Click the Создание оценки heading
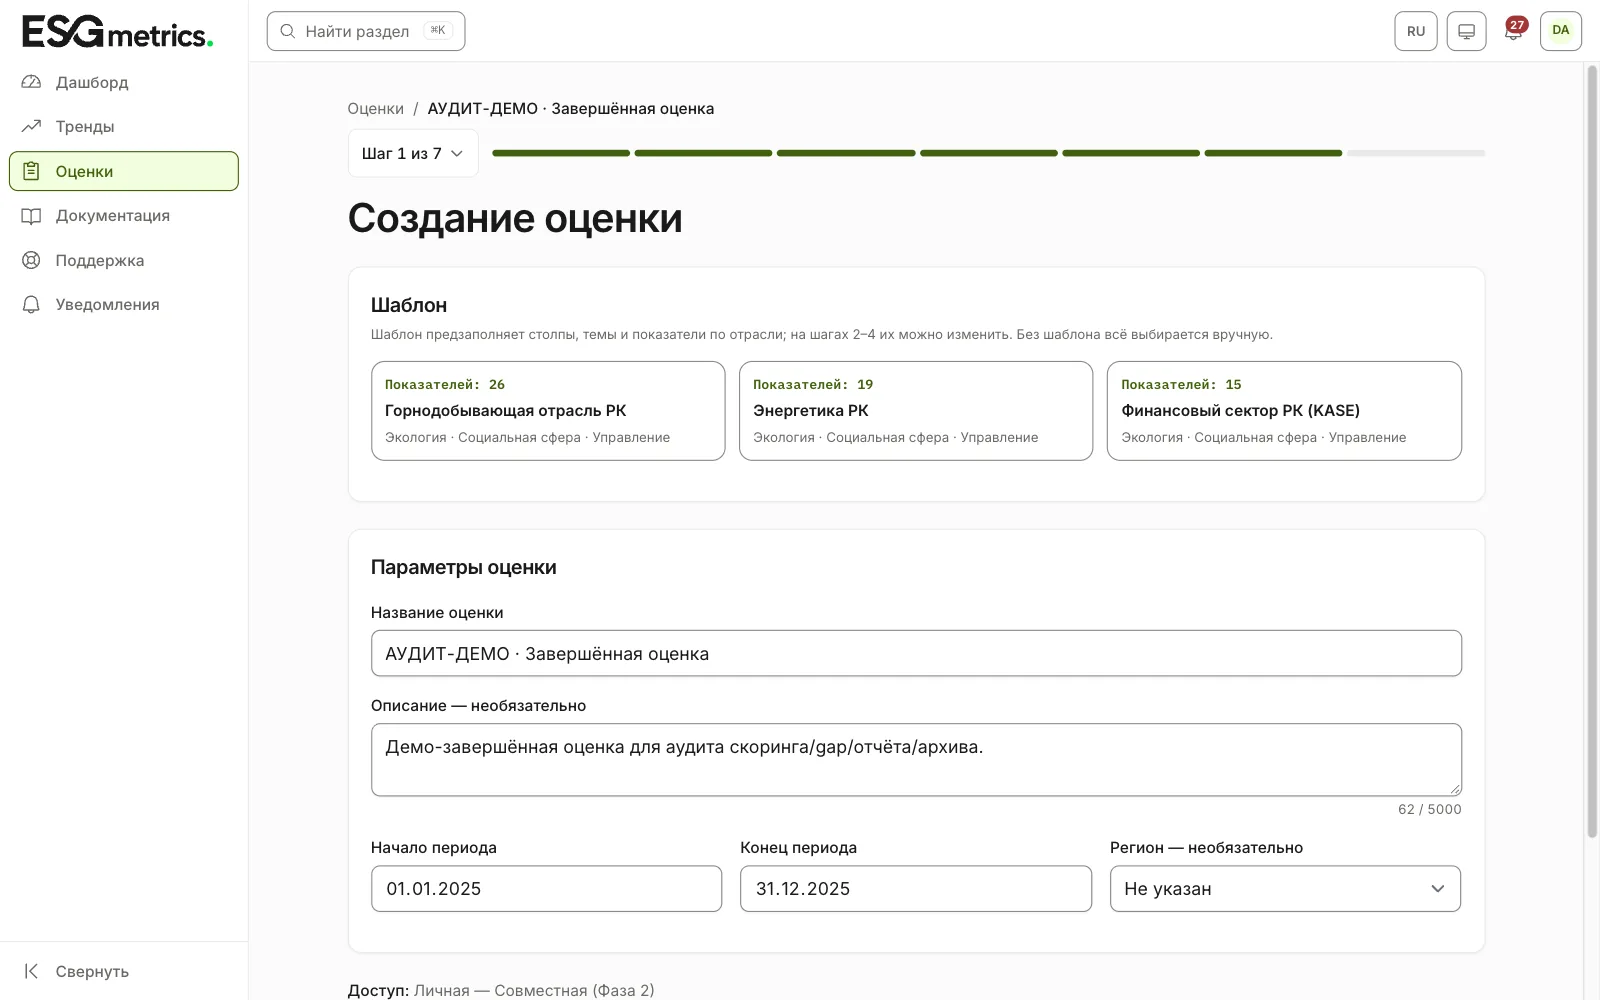 click(515, 218)
